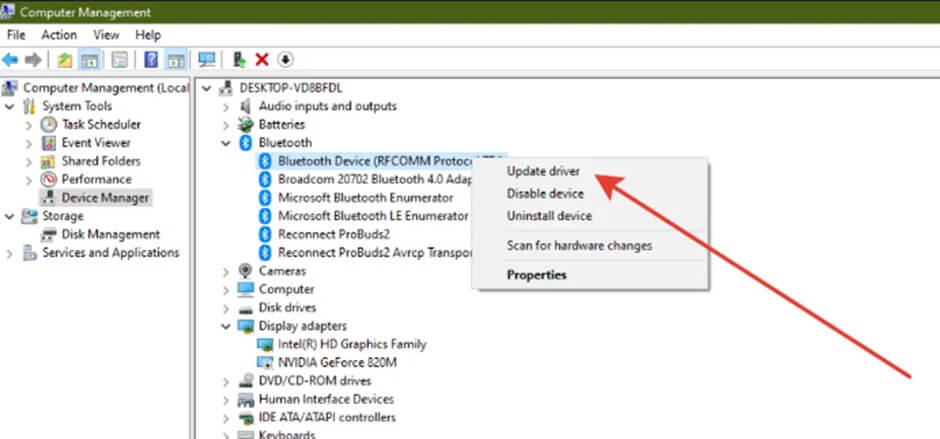This screenshot has height=439, width=940.
Task: Select Microsoft Bluetooth Enumerator device
Action: point(366,197)
